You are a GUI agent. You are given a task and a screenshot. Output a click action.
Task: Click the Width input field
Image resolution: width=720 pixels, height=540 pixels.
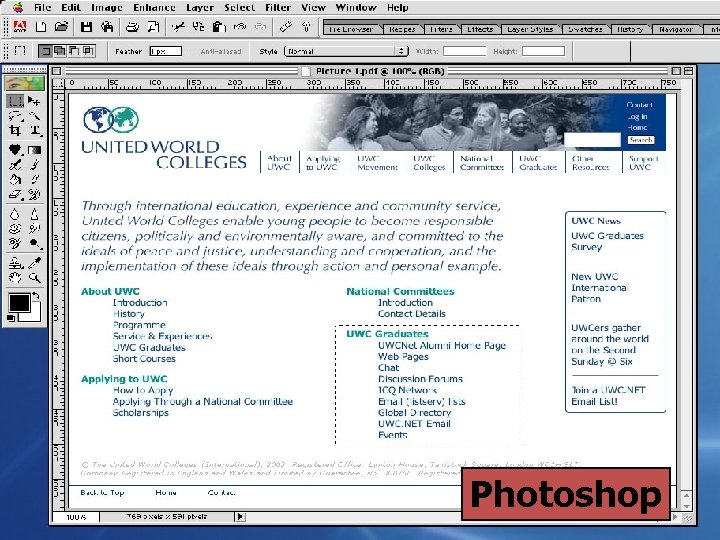[465, 51]
